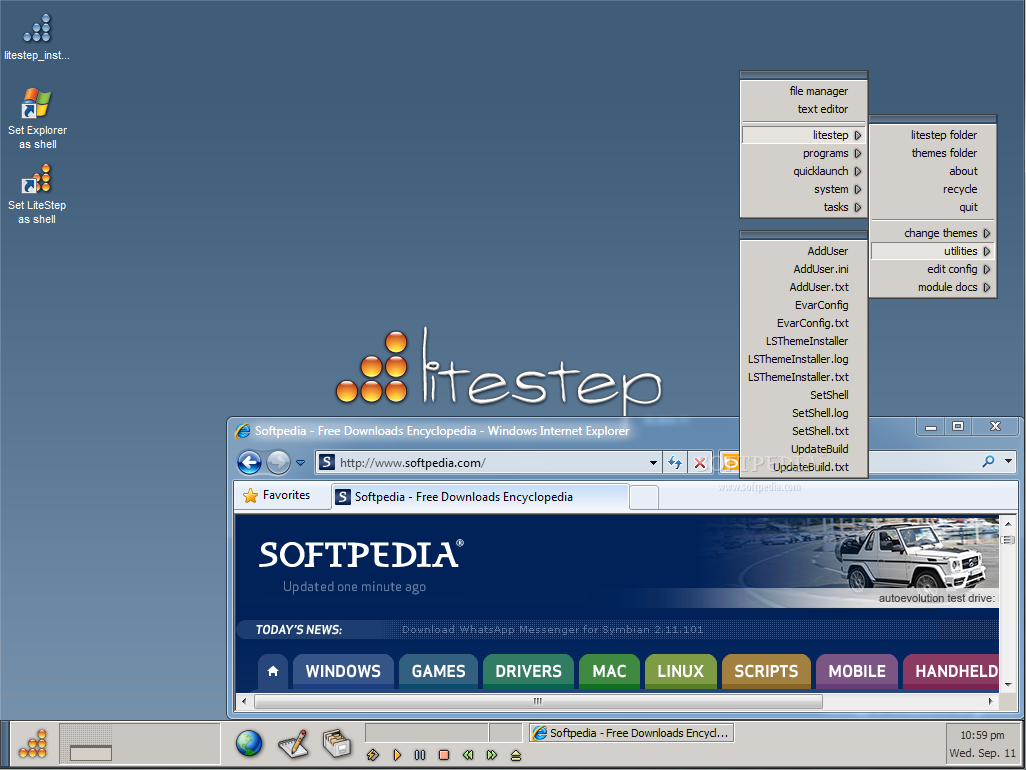Launch the globe web browser icon

point(249,743)
